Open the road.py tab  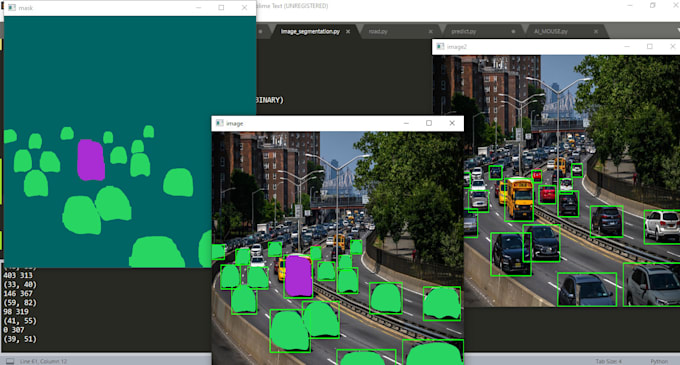(378, 32)
